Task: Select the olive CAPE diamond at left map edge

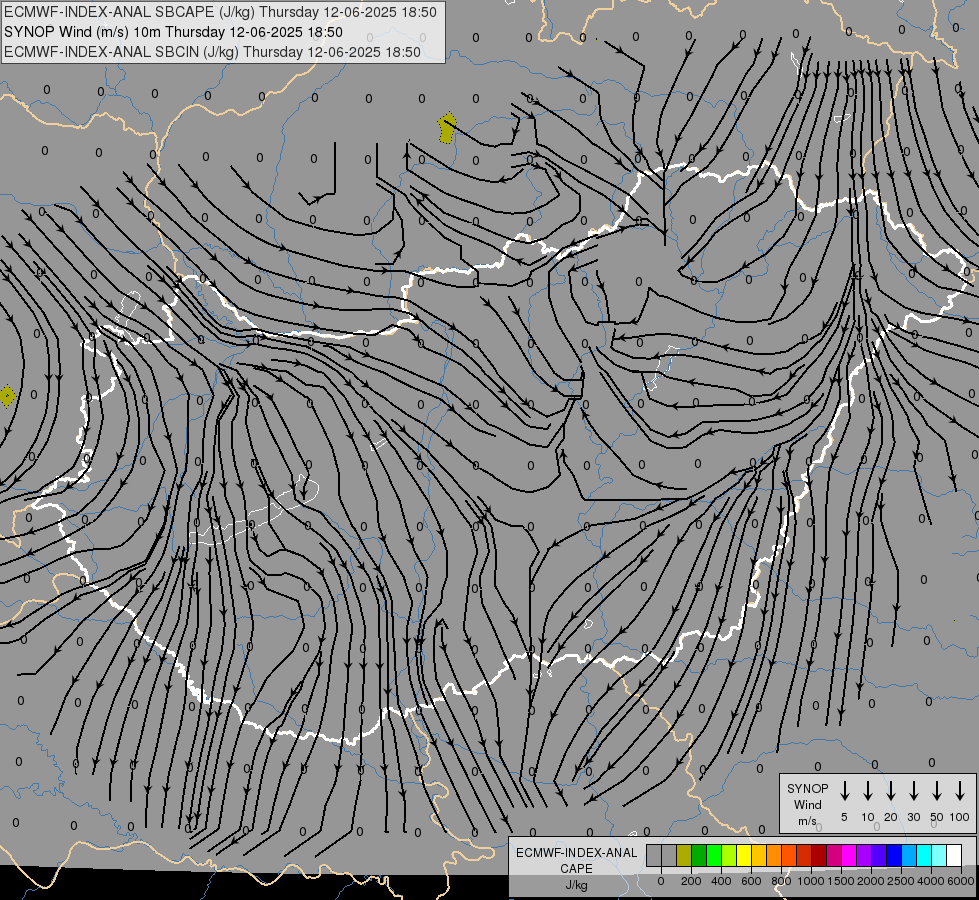Action: pyautogui.click(x=7, y=396)
